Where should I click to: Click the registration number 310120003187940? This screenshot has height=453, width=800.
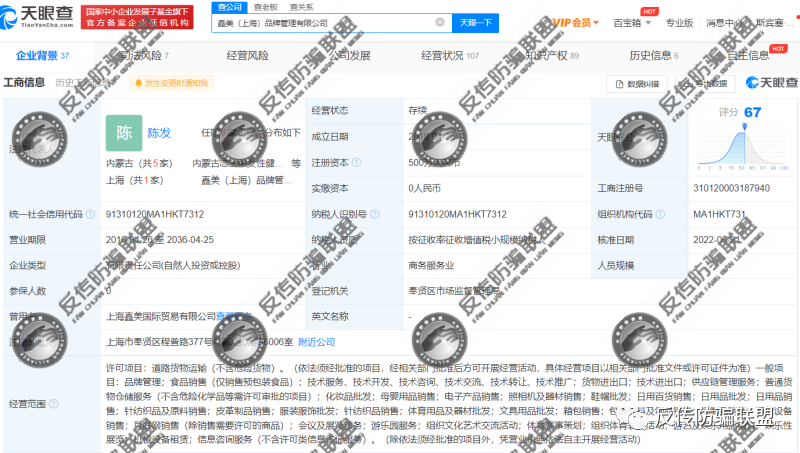pyautogui.click(x=731, y=188)
